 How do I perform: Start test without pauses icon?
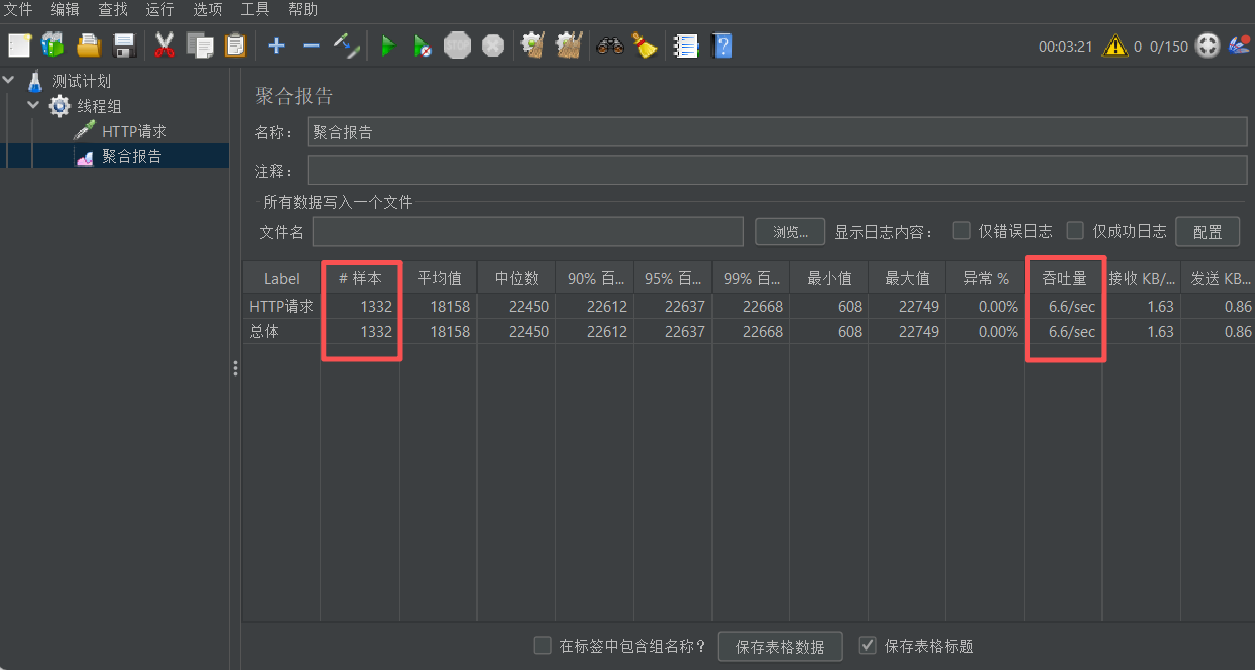[421, 45]
